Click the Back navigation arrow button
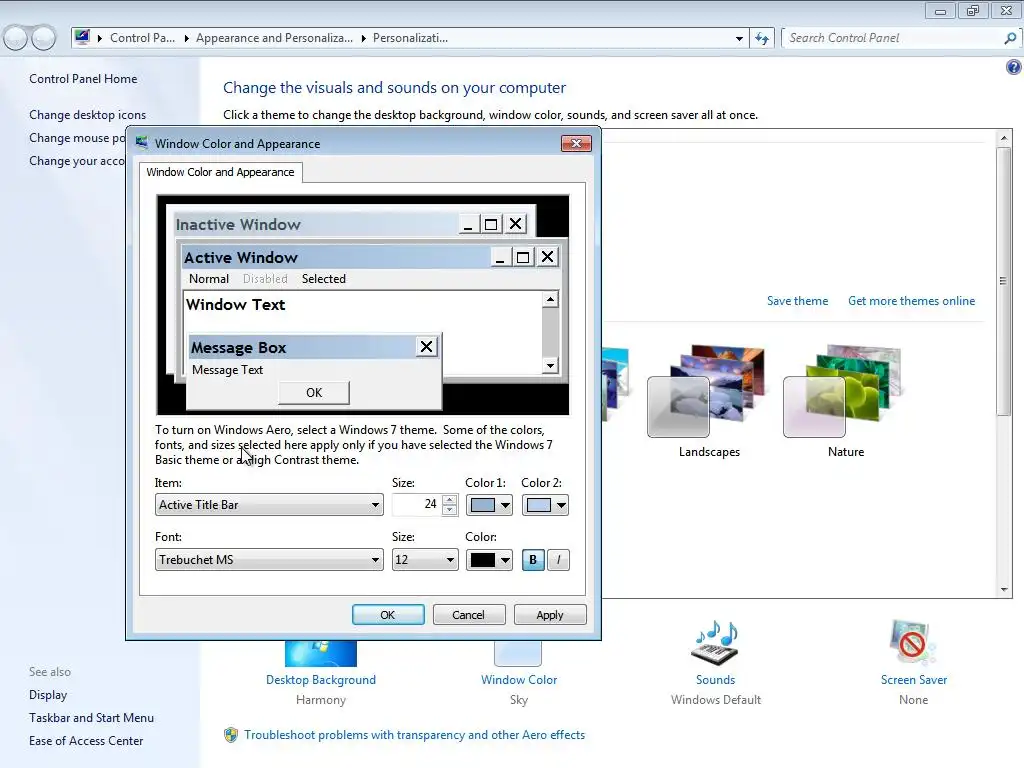The image size is (1024, 768). click(16, 38)
